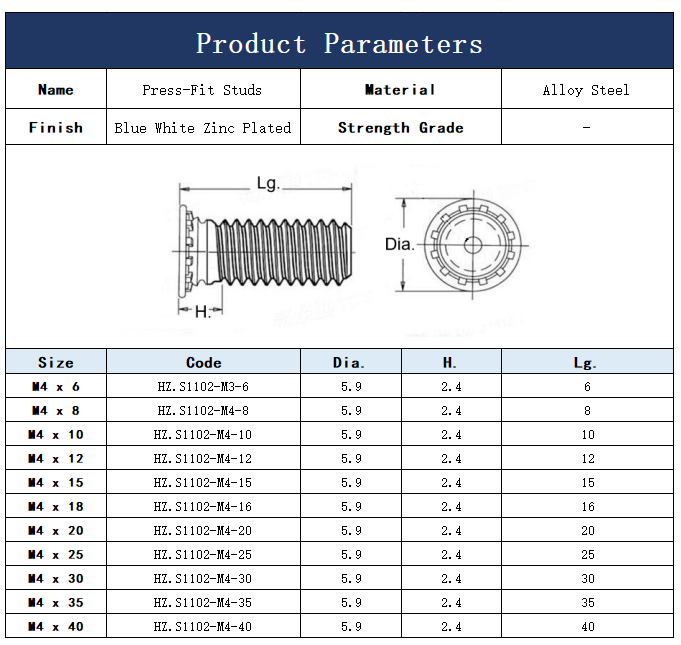Viewport: 681px width, 645px height.
Task: Select the Alloy Steel material cell
Action: [x=586, y=90]
